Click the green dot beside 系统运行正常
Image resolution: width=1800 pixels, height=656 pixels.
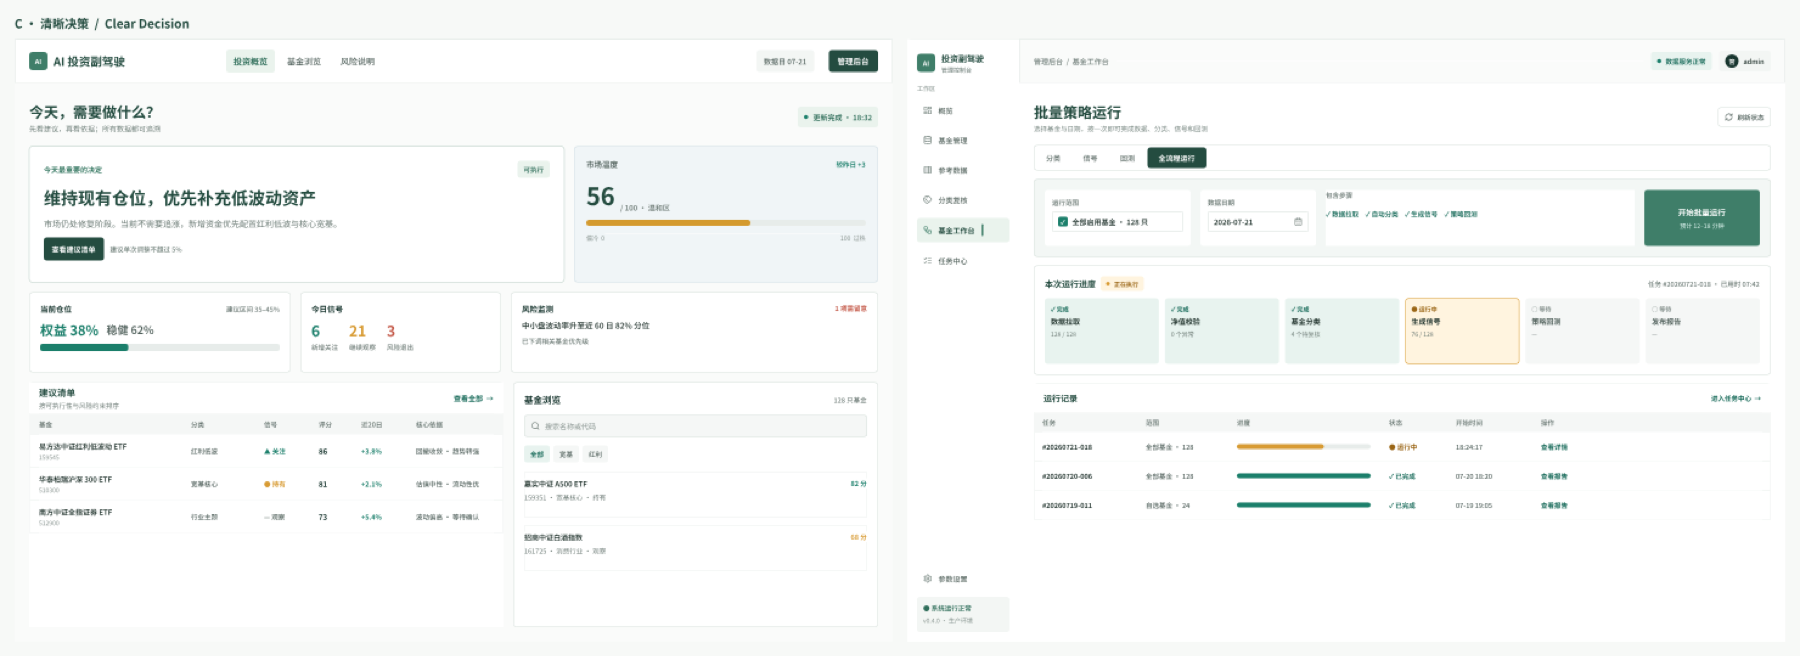click(926, 608)
